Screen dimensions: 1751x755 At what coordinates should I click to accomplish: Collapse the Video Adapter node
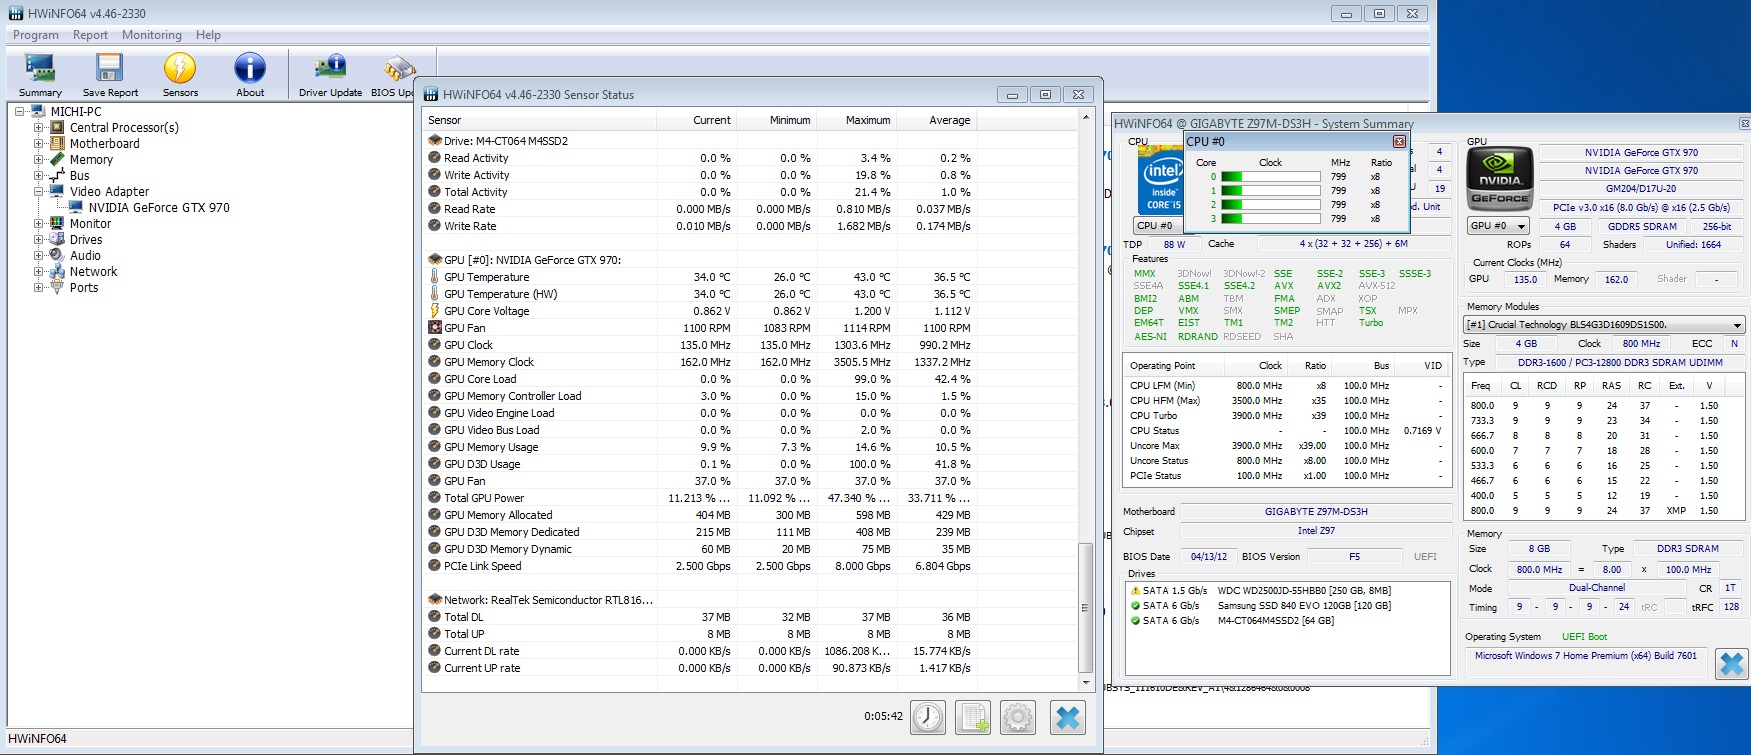click(x=39, y=191)
